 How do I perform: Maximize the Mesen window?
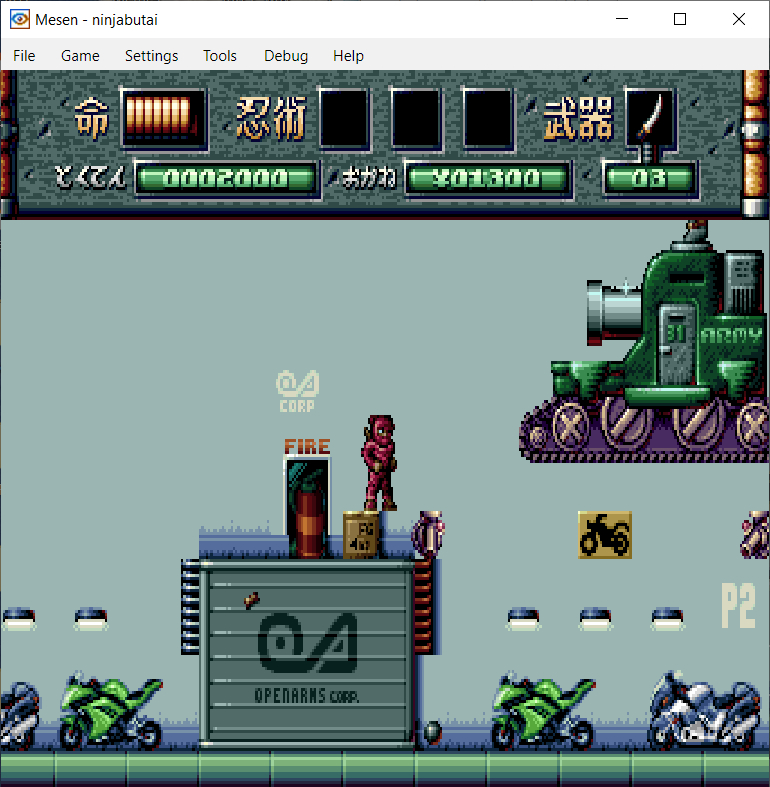[680, 19]
